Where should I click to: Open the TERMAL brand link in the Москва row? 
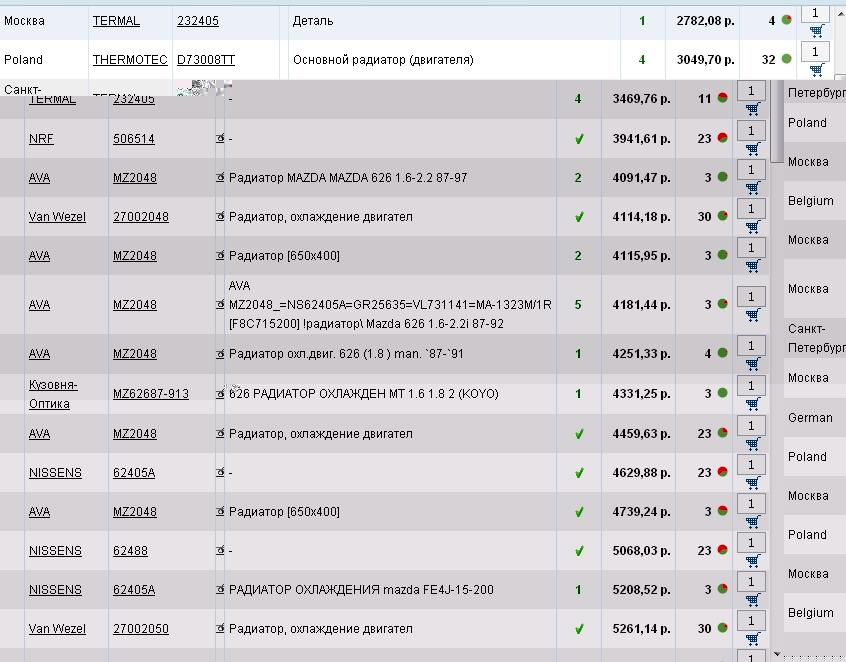point(116,21)
